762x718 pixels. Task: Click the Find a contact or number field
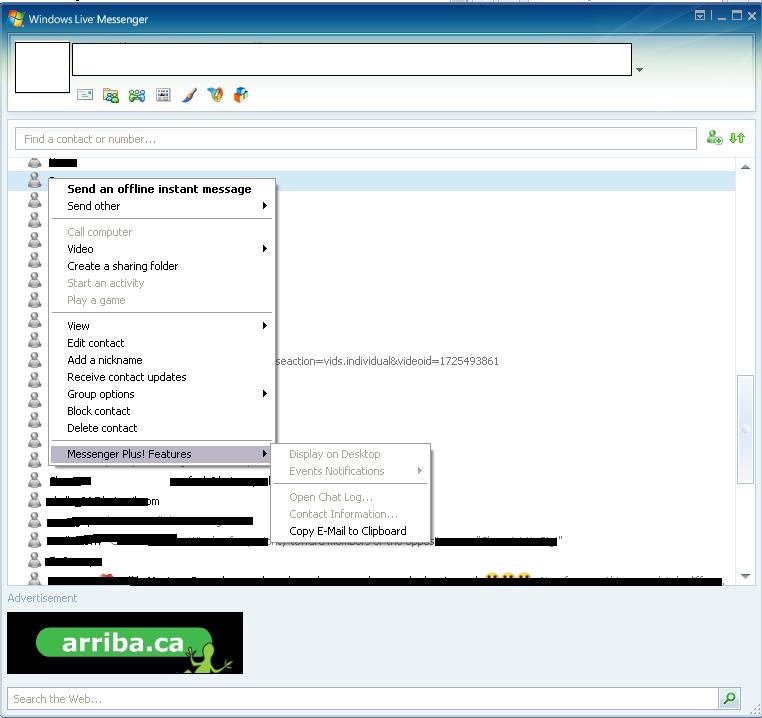[355, 139]
